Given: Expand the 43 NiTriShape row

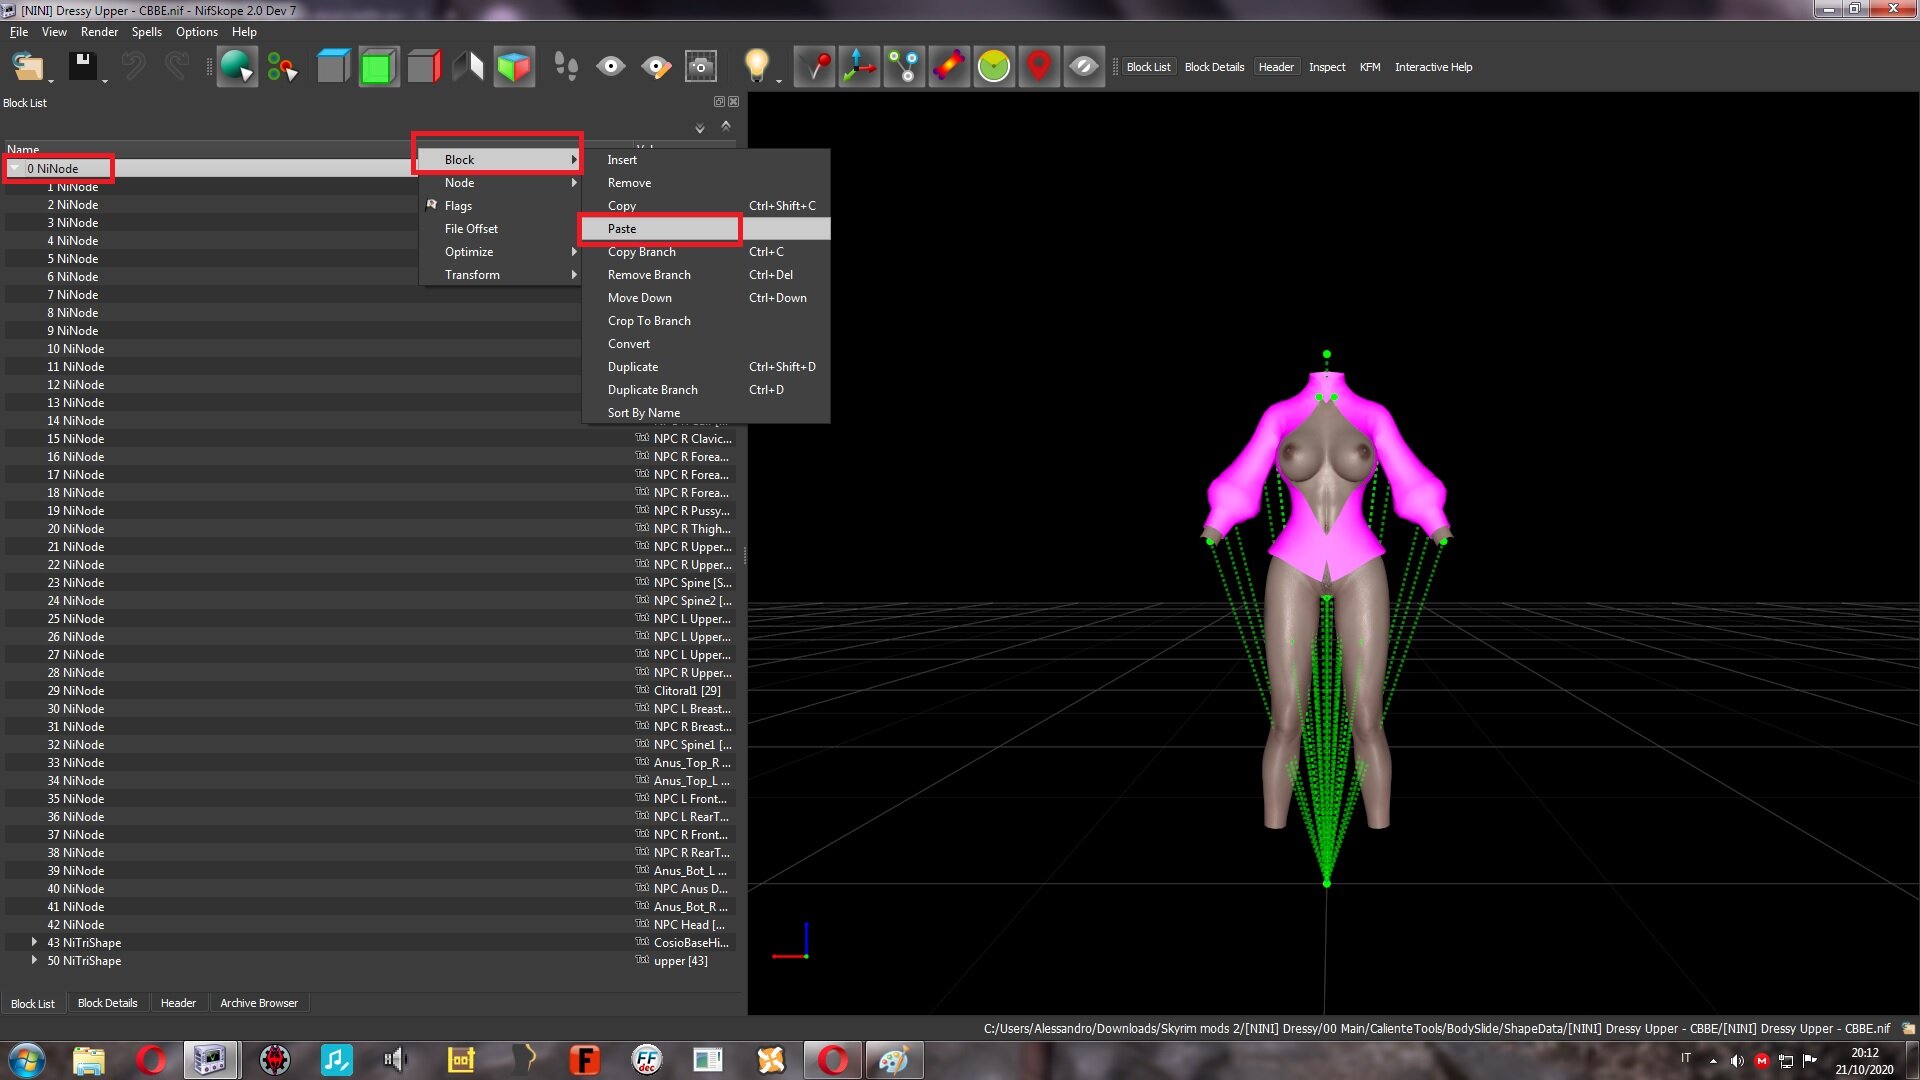Looking at the screenshot, I should click(34, 942).
